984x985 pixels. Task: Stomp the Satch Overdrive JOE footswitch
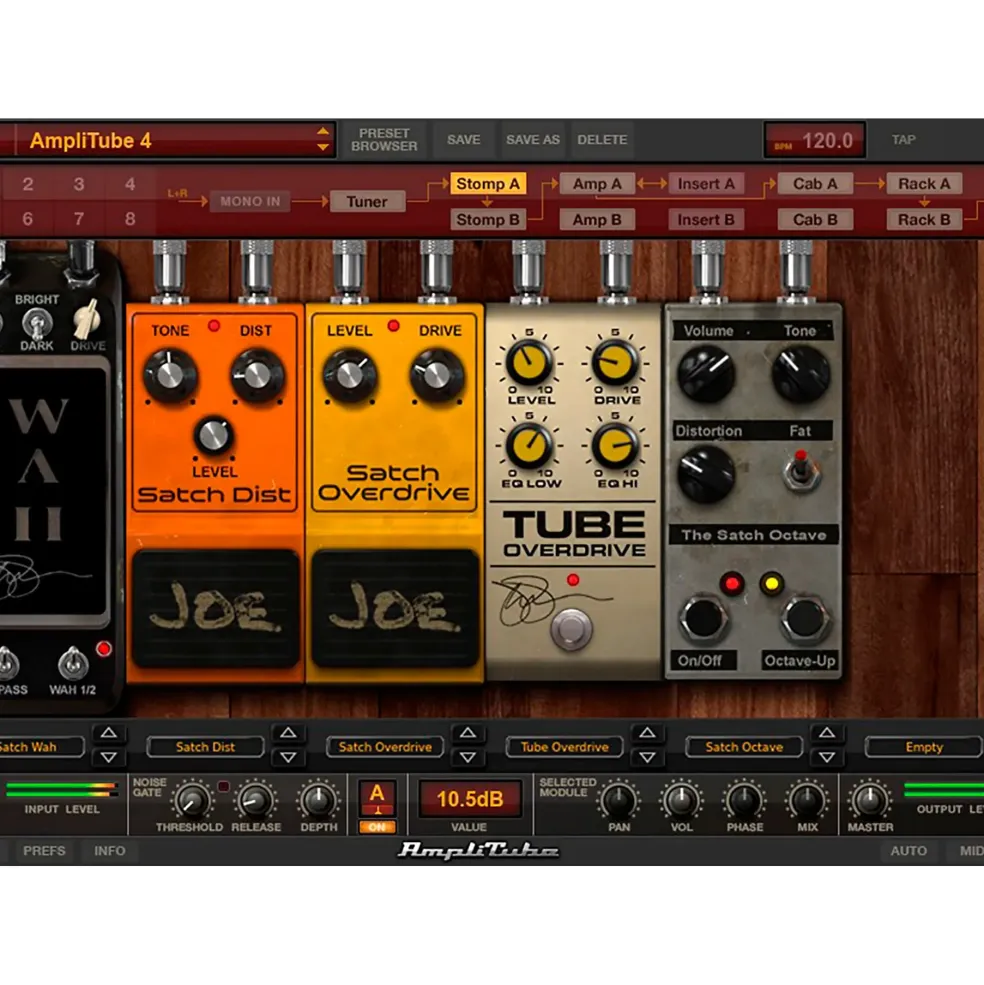[395, 608]
